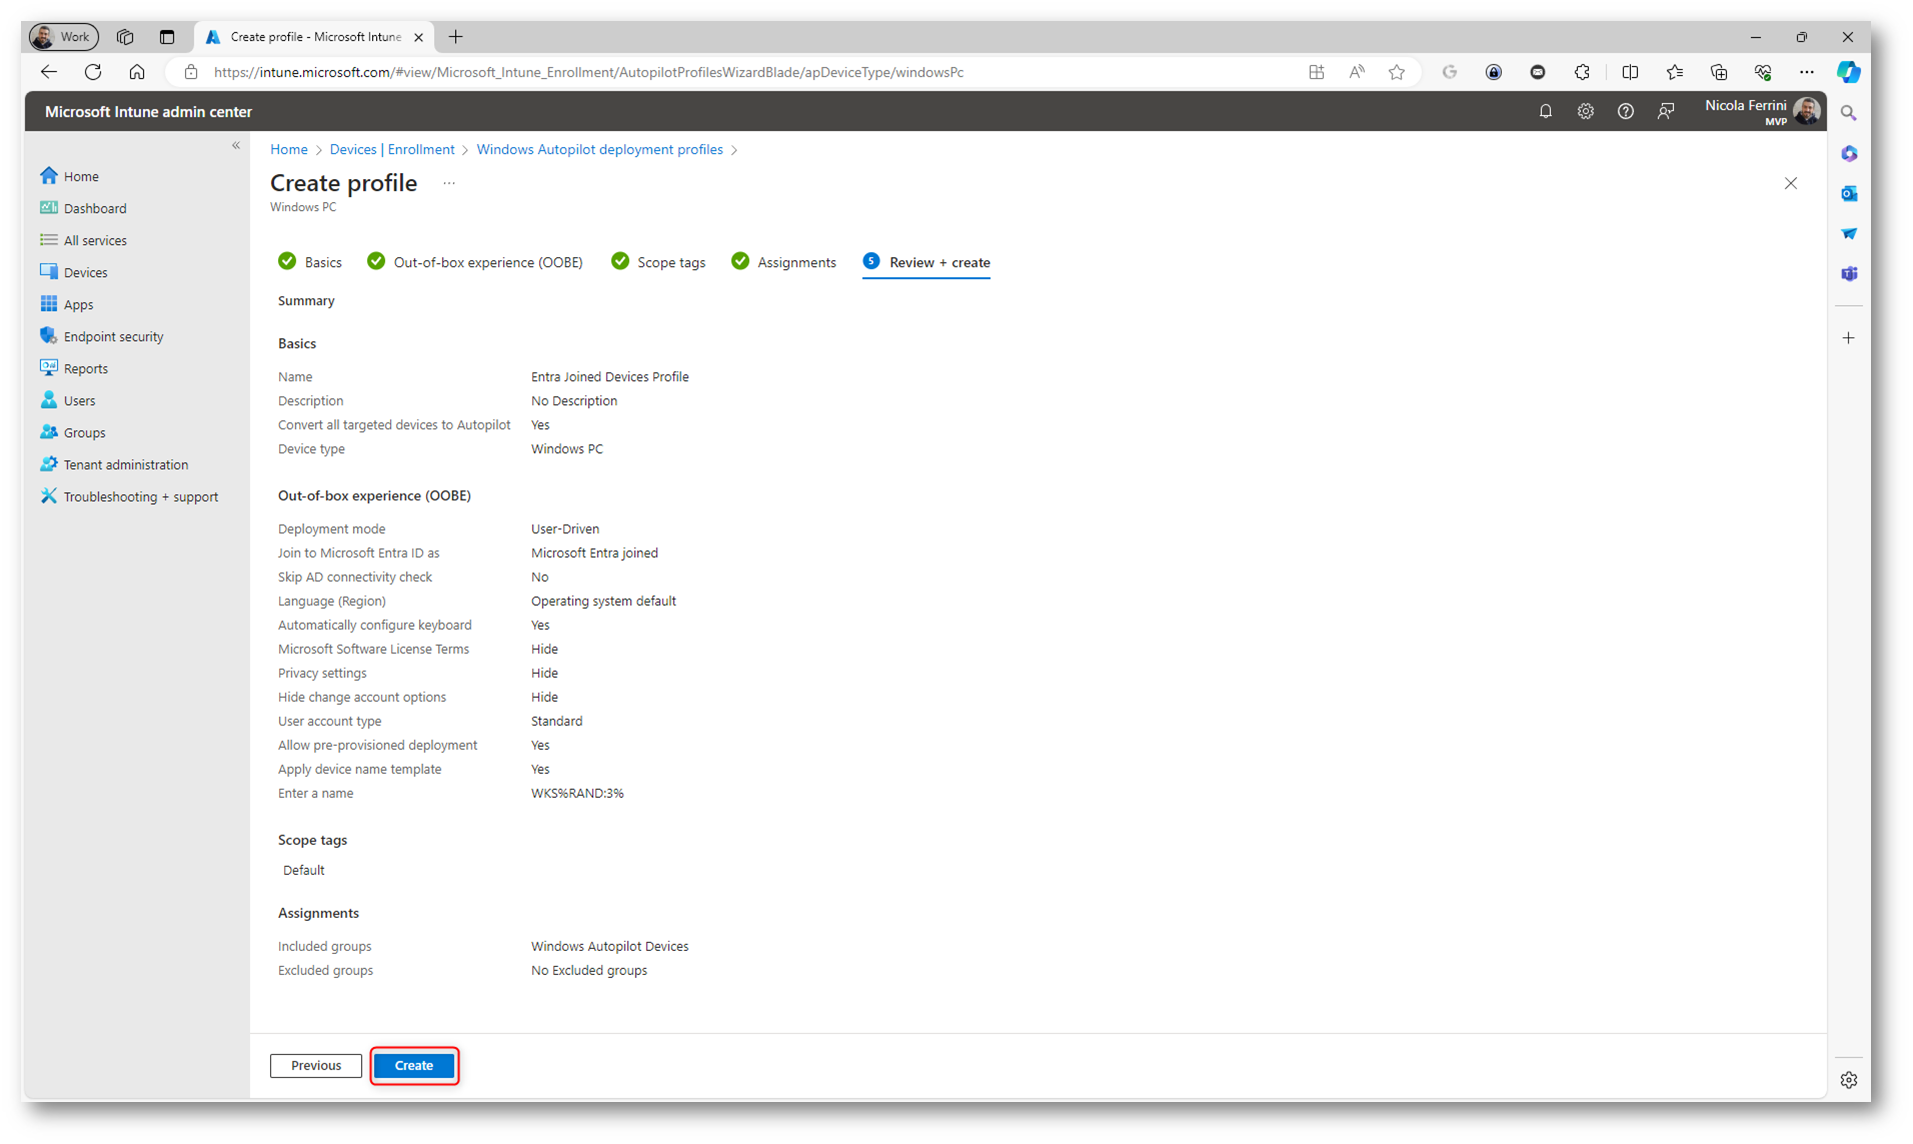Open Troubleshooting + support in sidebar
The height and width of the screenshot is (1144, 1913).
tap(140, 497)
